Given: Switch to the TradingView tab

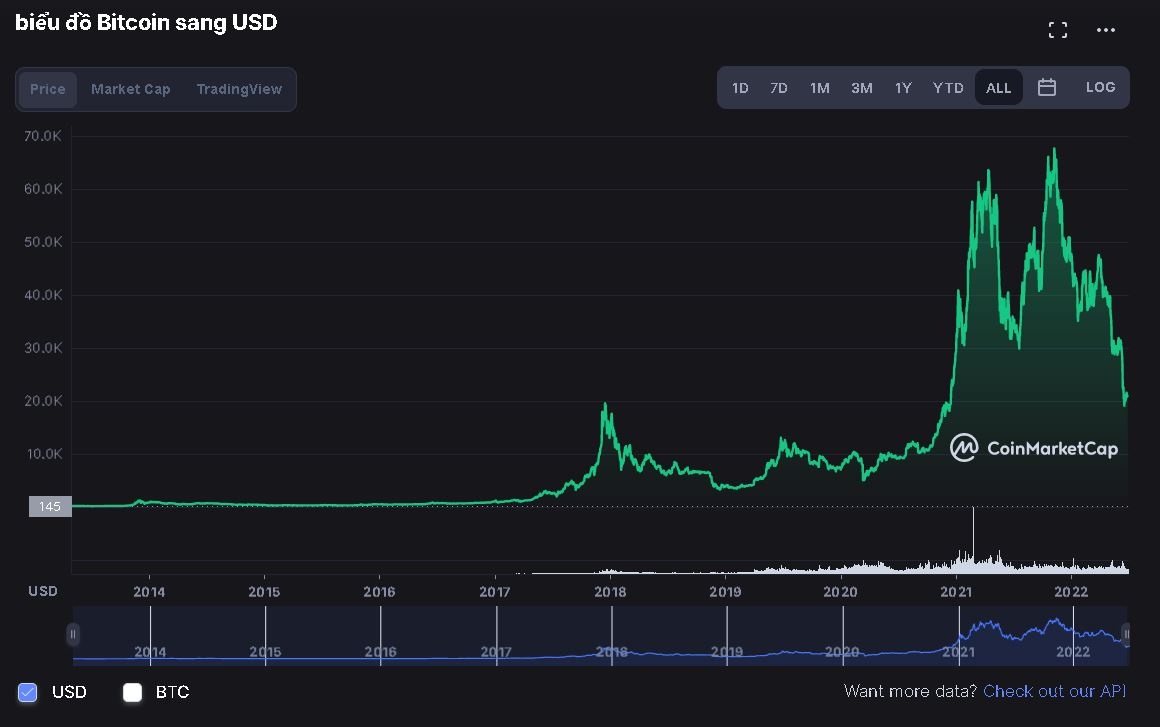Looking at the screenshot, I should pos(239,89).
